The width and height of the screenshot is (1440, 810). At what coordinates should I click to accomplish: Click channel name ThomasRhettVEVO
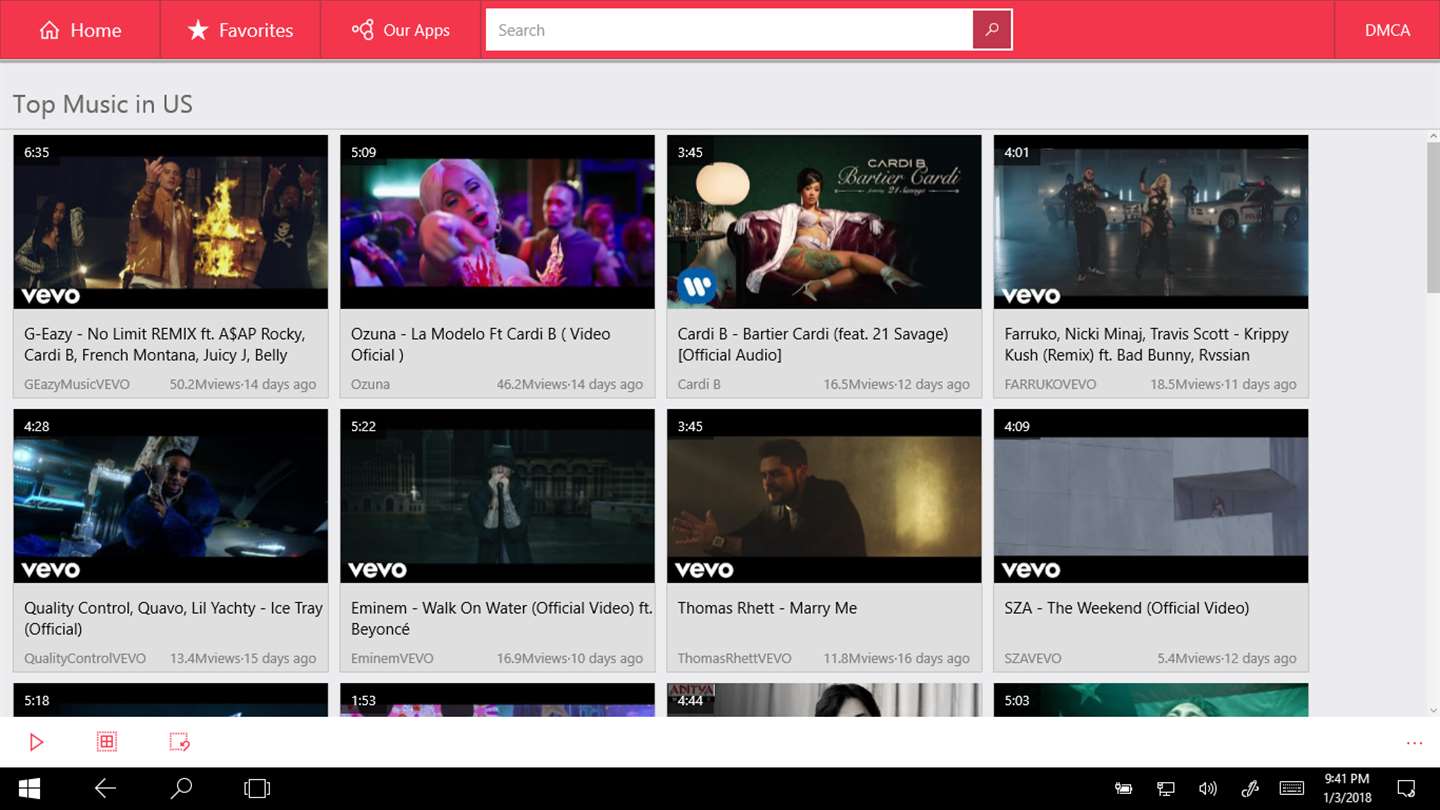(x=734, y=658)
